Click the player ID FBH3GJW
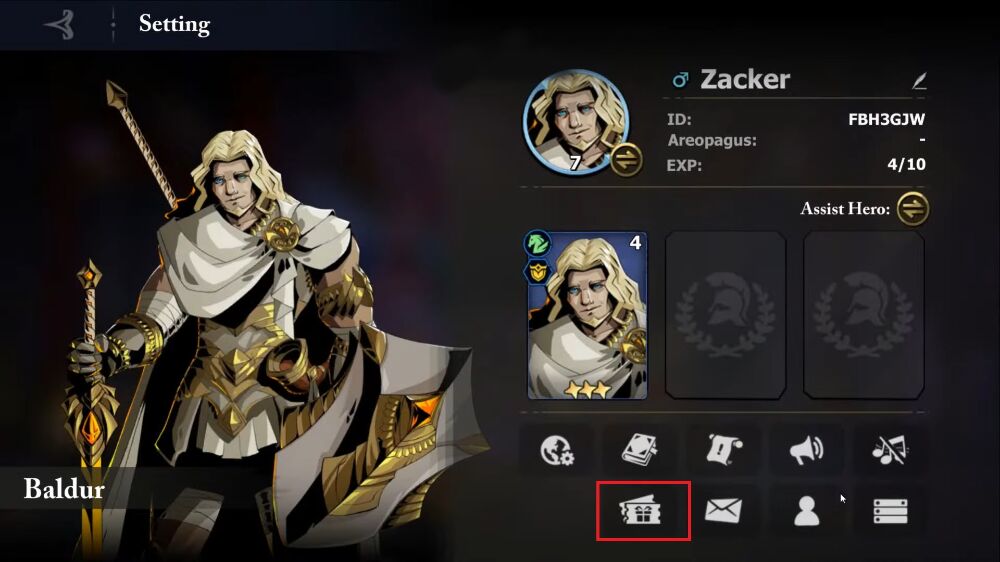Image resolution: width=1000 pixels, height=562 pixels. click(x=886, y=119)
